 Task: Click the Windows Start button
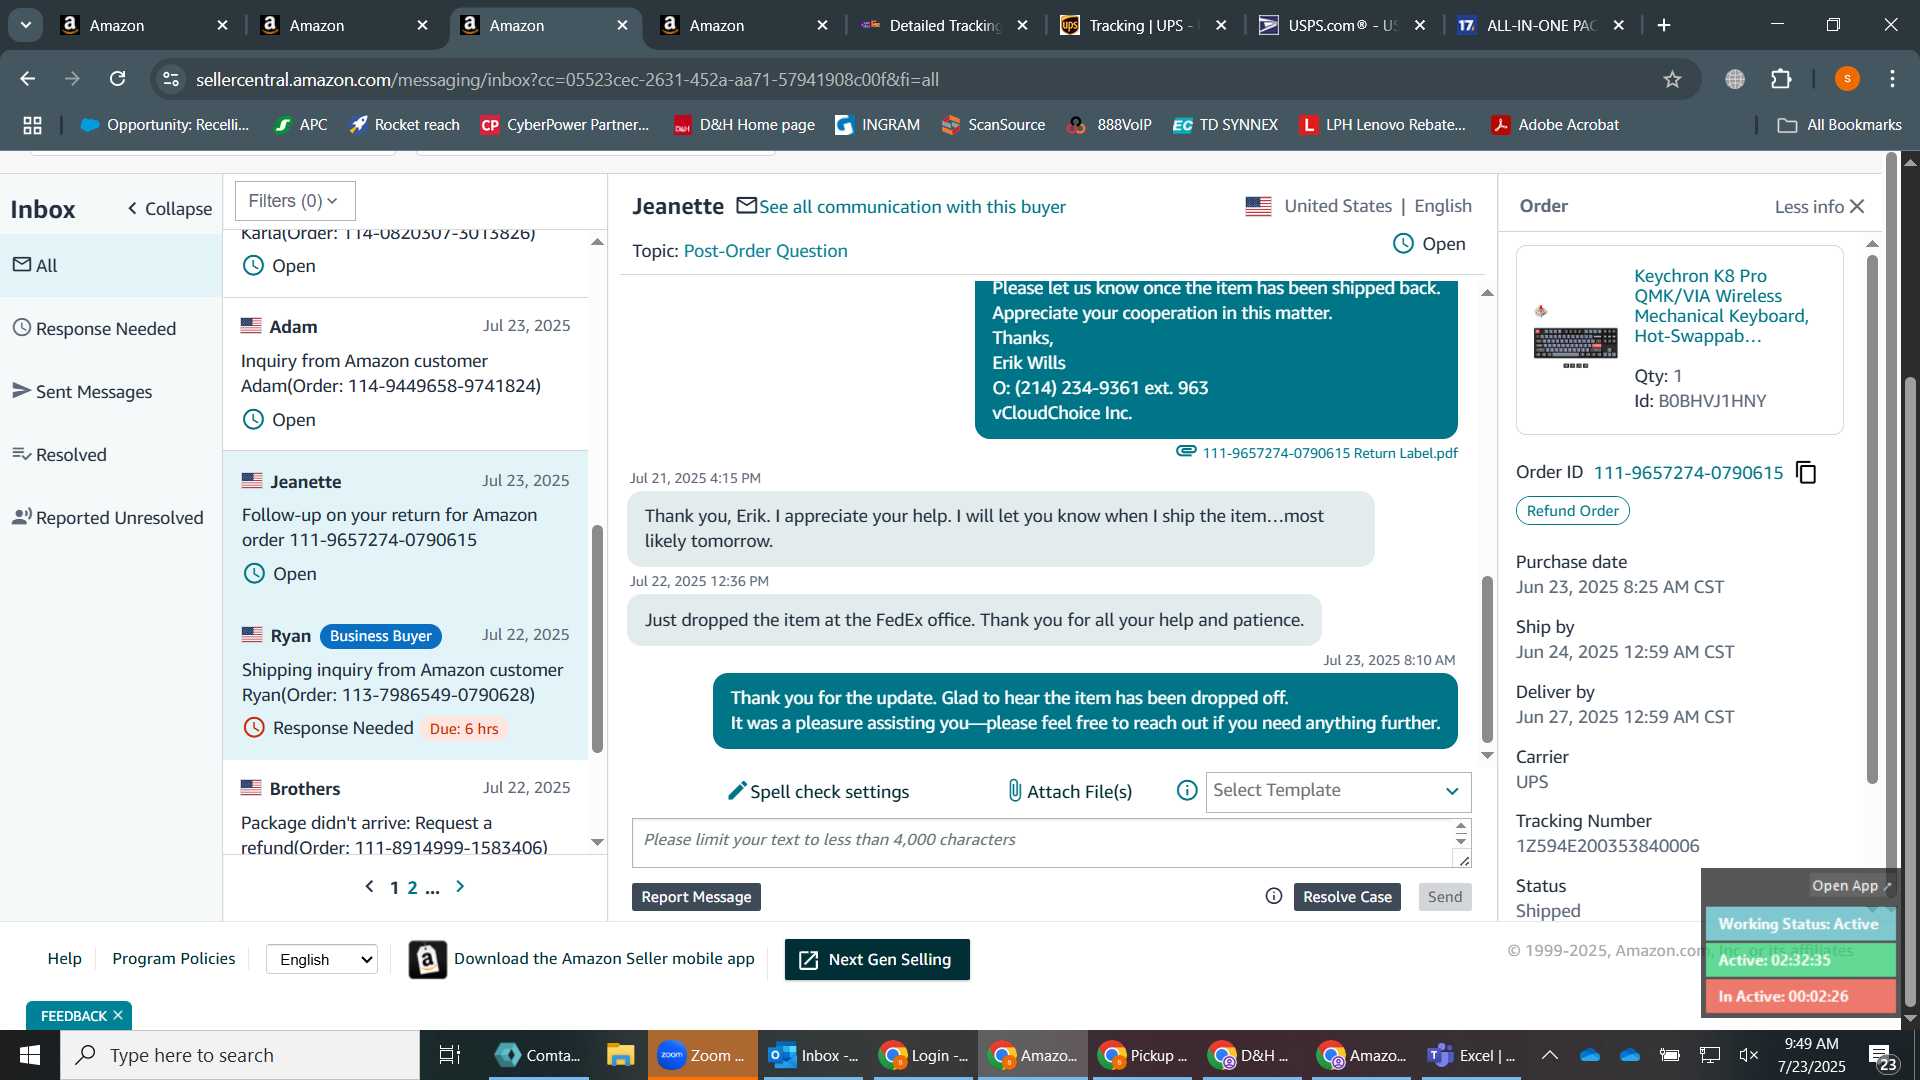[29, 1055]
